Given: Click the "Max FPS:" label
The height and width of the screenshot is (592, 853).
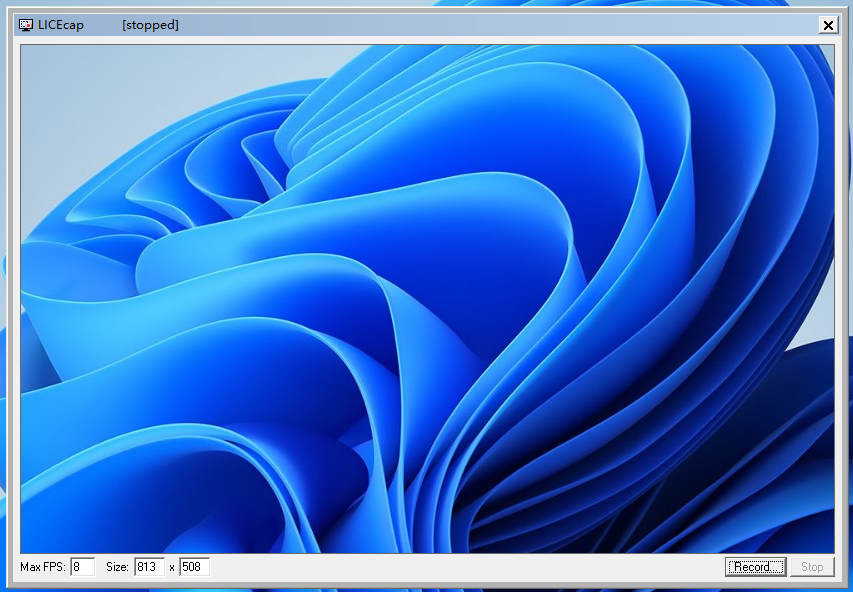Looking at the screenshot, I should 43,567.
